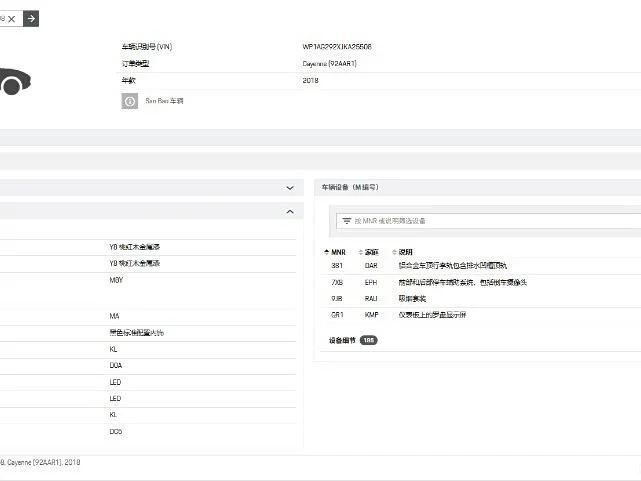Click the Cayenne (92AAR1) order type

pyautogui.click(x=329, y=64)
